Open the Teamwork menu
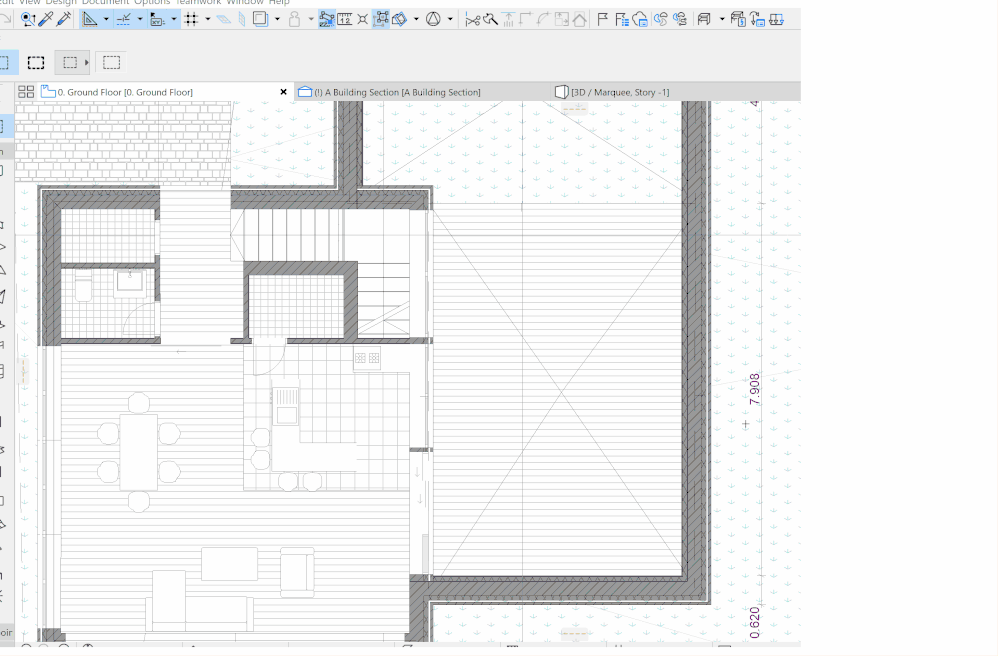The image size is (998, 656). tap(198, 3)
